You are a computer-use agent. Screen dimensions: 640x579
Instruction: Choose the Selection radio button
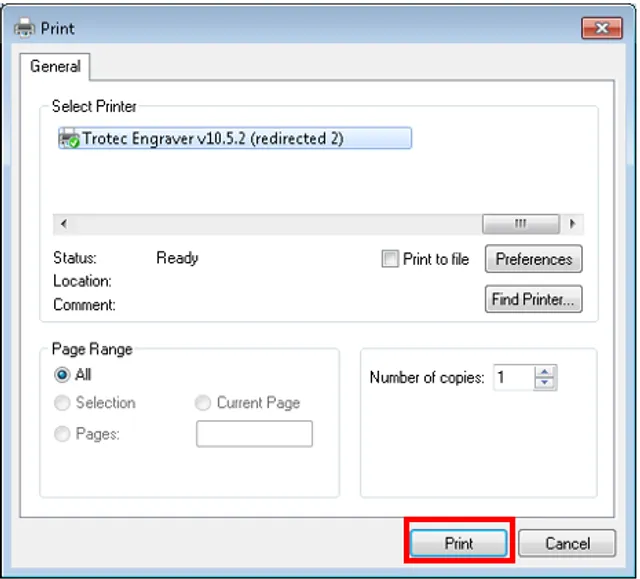(62, 403)
